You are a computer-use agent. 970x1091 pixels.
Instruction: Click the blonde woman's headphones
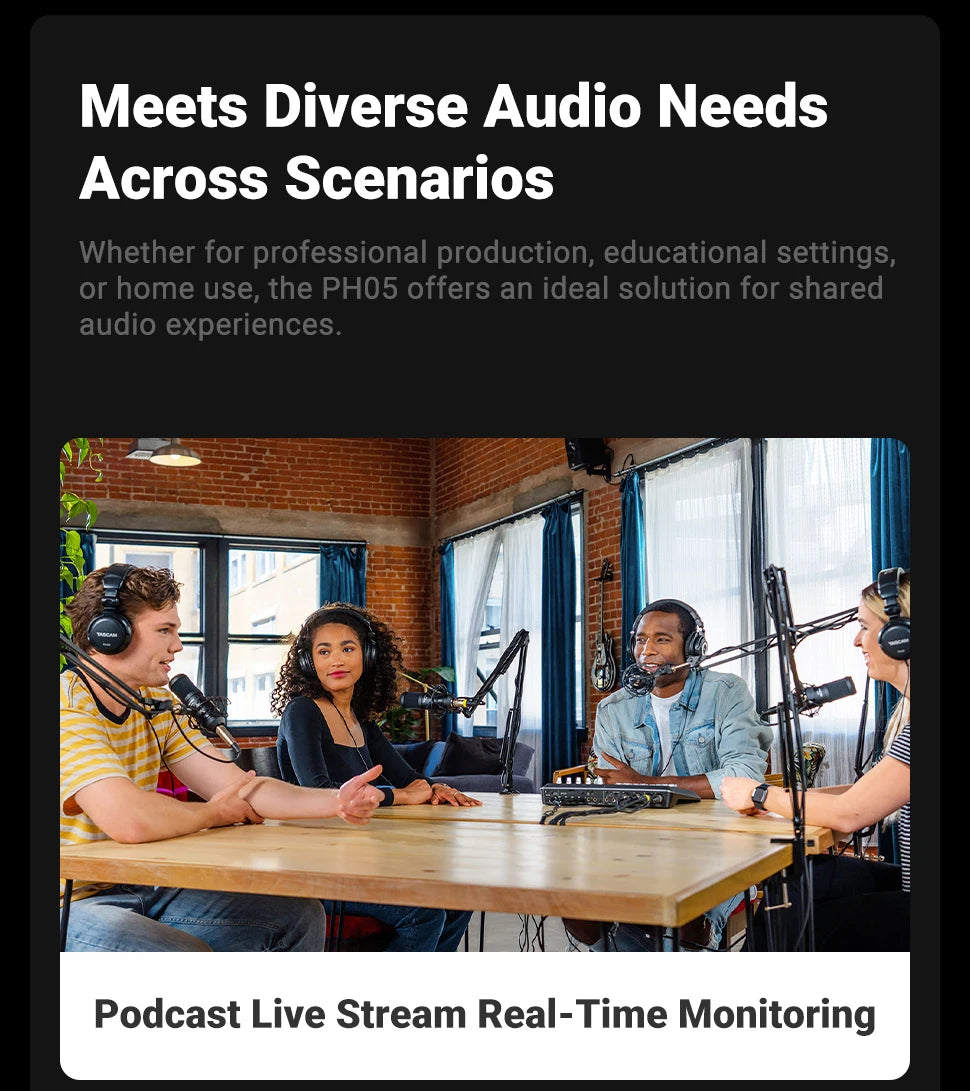click(x=893, y=614)
